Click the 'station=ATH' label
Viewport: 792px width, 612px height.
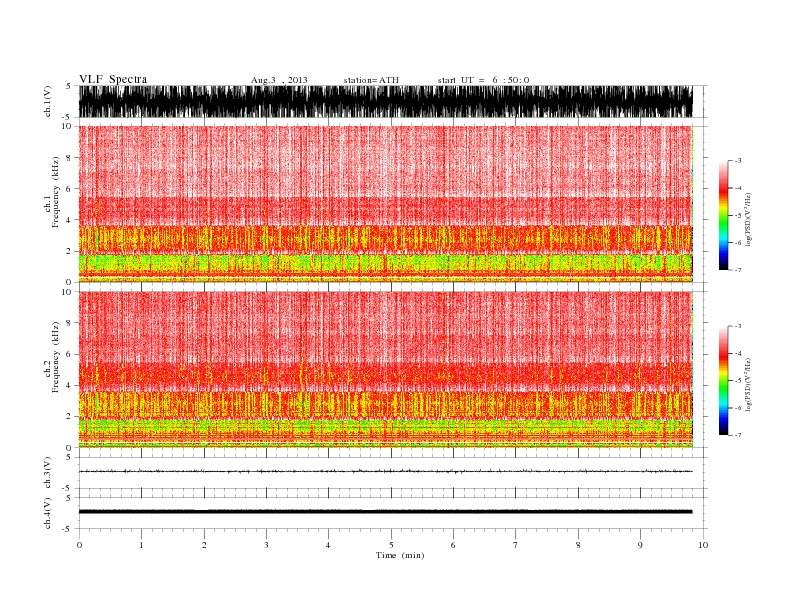pyautogui.click(x=371, y=80)
